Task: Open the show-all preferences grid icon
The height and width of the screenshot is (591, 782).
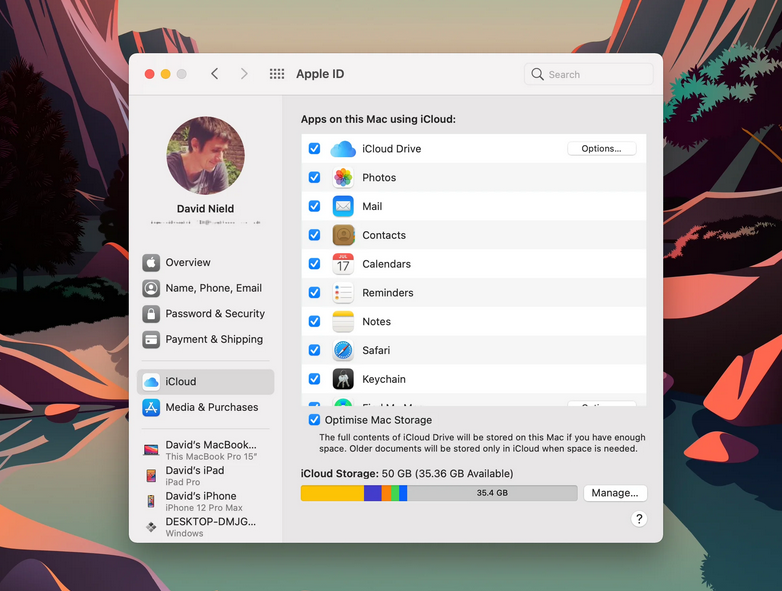Action: click(x=277, y=74)
